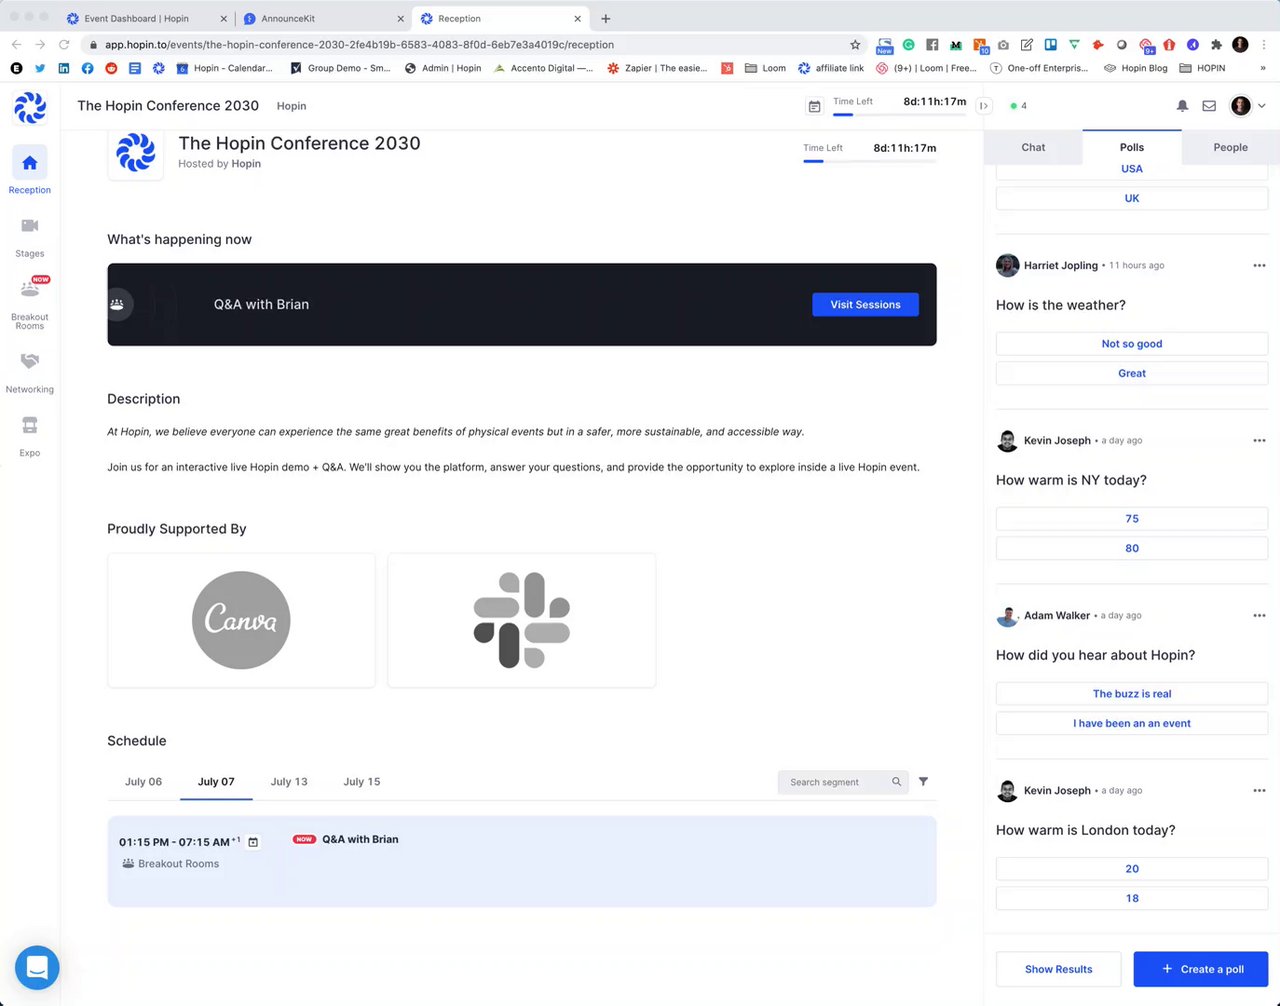1280x1006 pixels.
Task: Click the Visit Sessions button
Action: click(865, 305)
